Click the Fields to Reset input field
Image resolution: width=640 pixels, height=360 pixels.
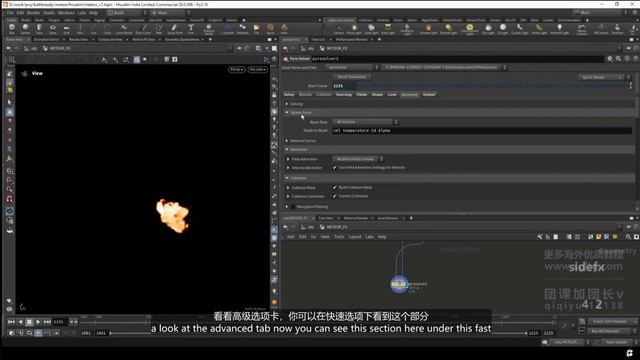coord(482,131)
